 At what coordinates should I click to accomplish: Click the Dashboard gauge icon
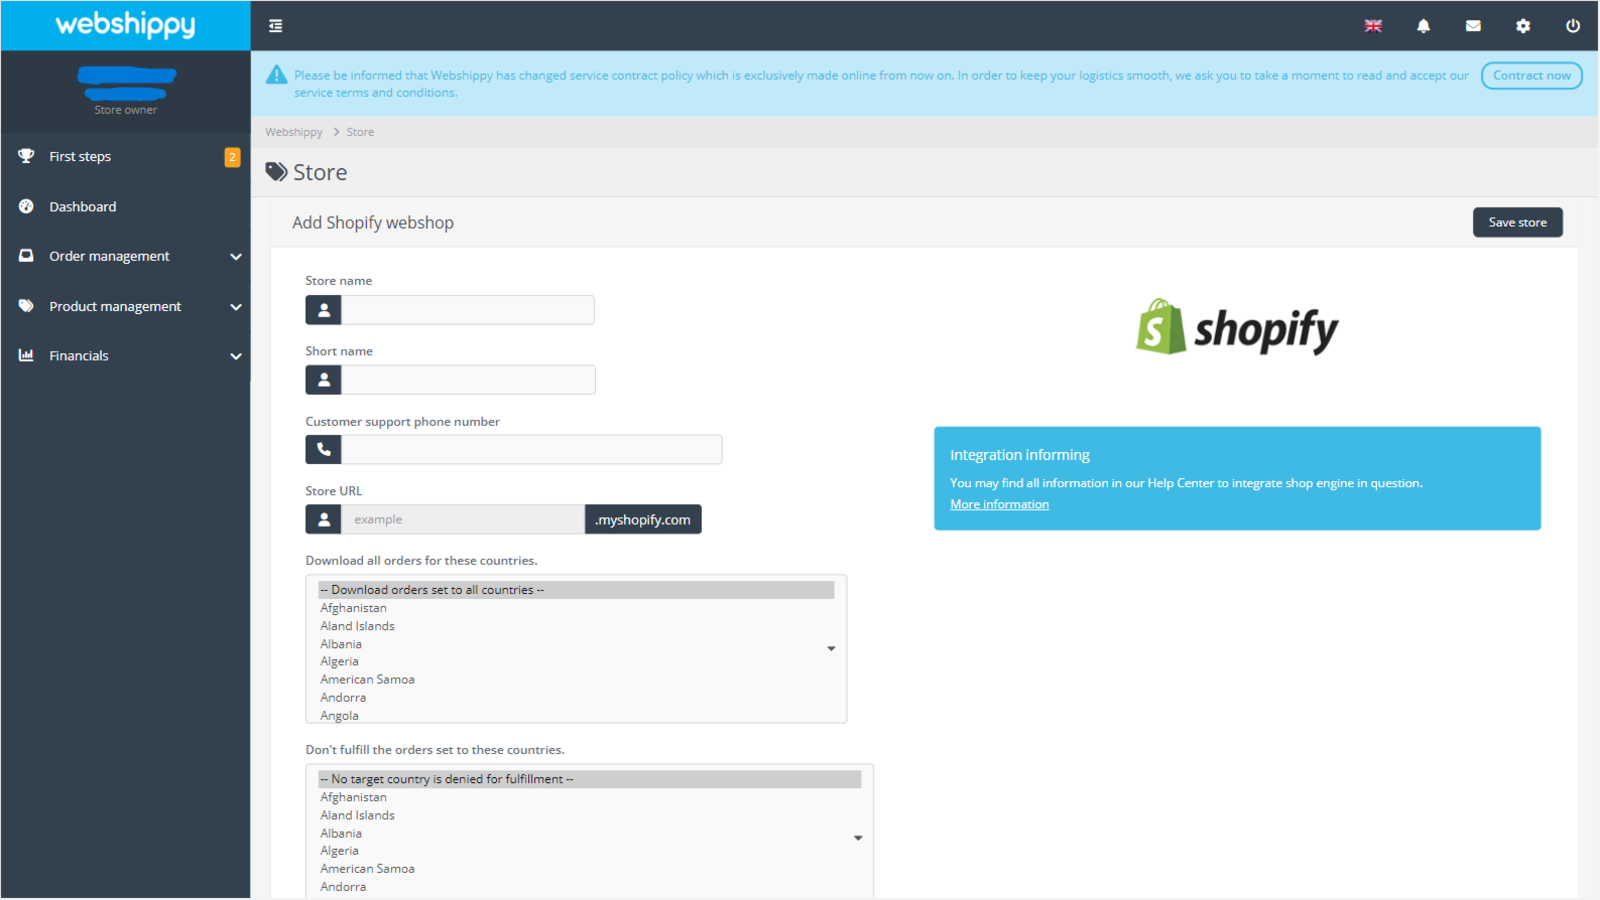[x=26, y=206]
